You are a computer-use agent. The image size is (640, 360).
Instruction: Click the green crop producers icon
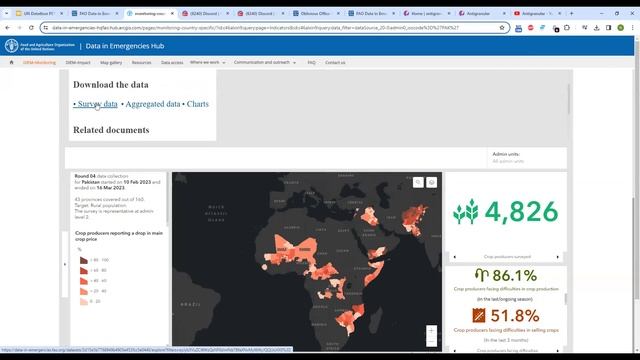[466, 211]
